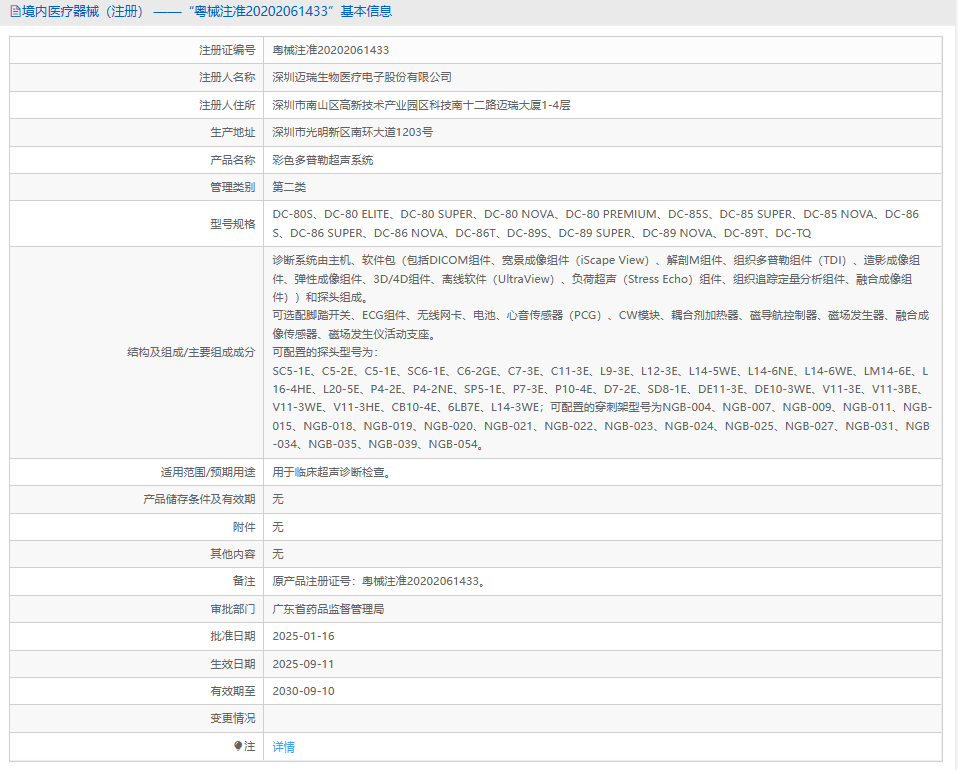Click the 生效日期 label
This screenshot has height=770, width=958.
(x=233, y=664)
